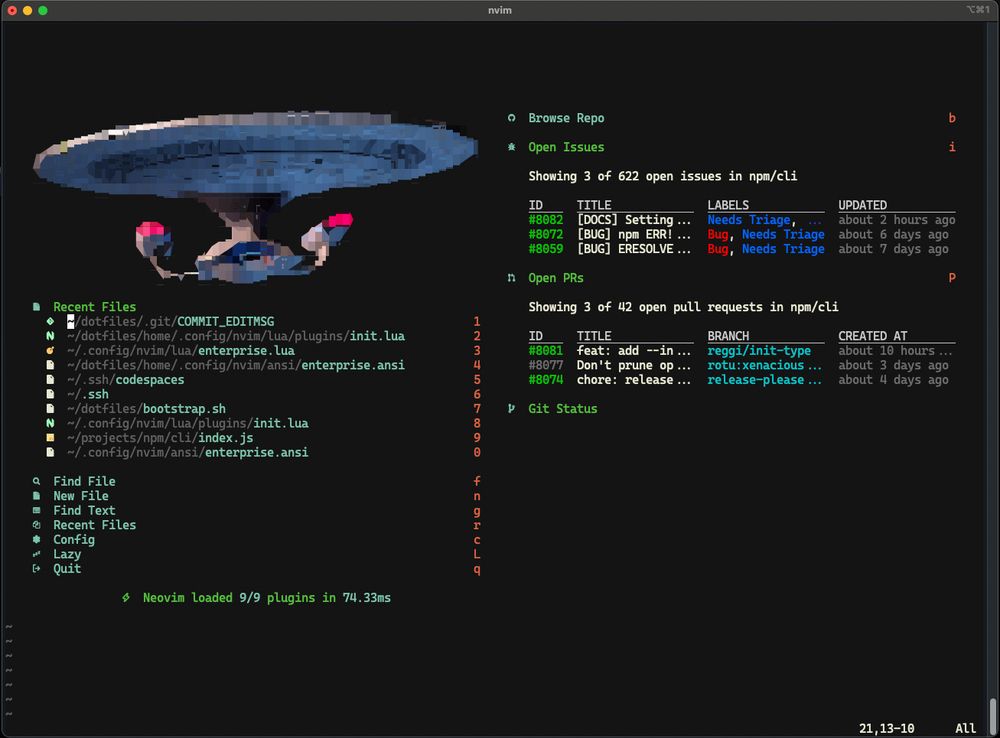Image resolution: width=1000 pixels, height=738 pixels.
Task: Choose Find Text
Action: click(x=84, y=510)
